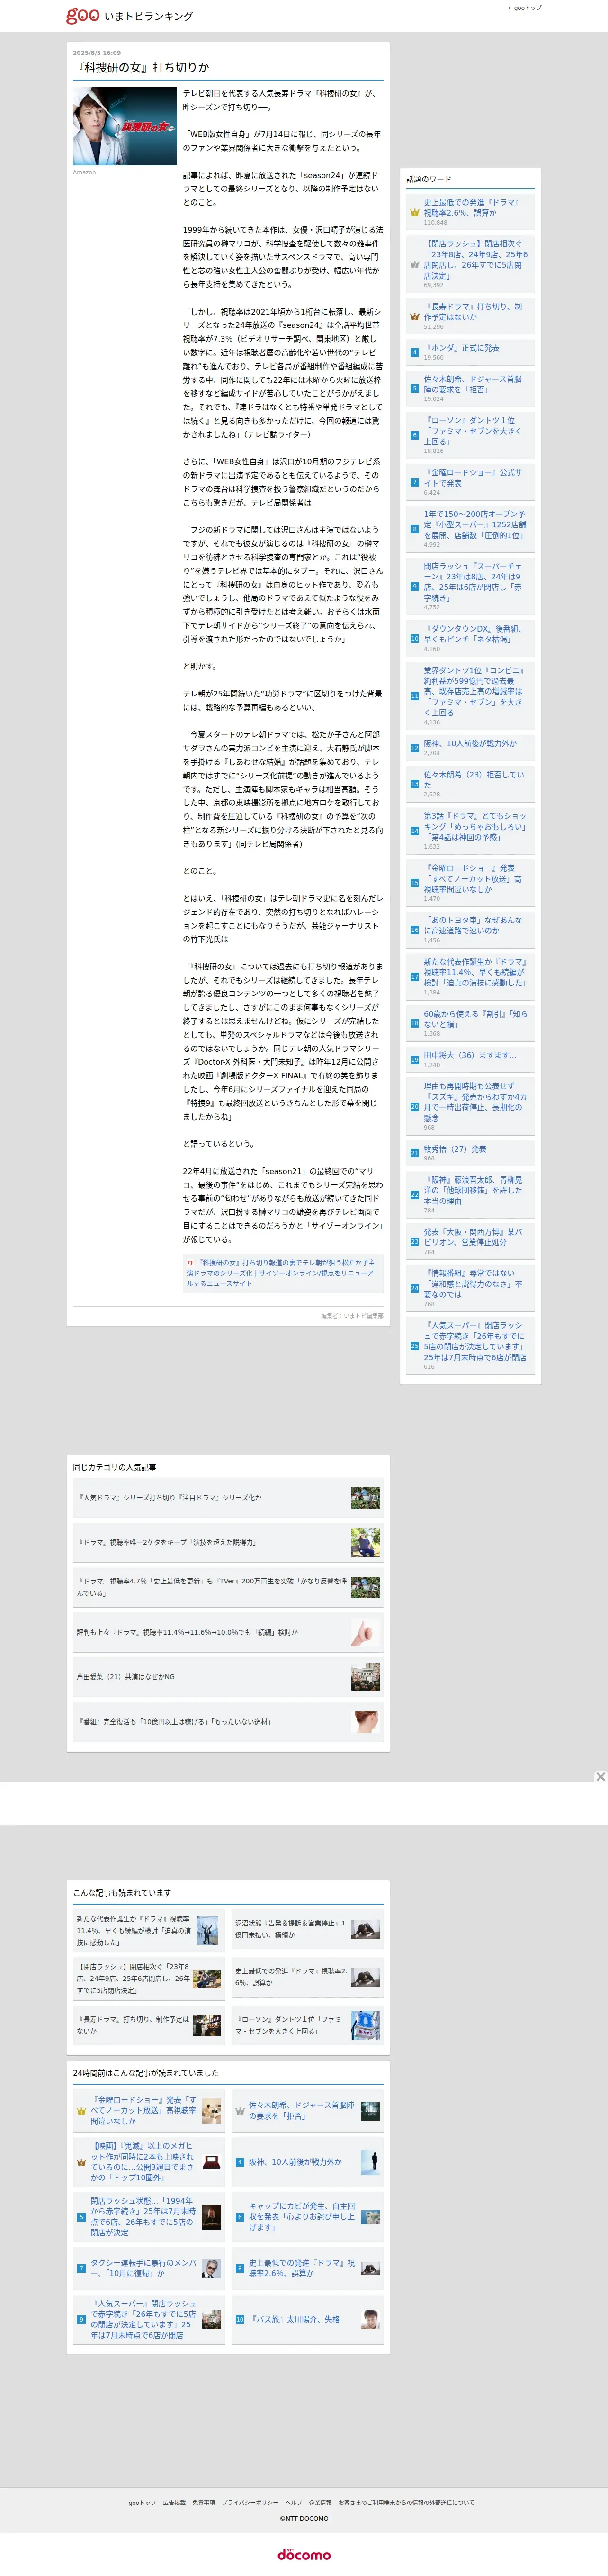Click thumbnail for 視聴率唯一2ケタをキープ article
The image size is (608, 2576).
coord(365,1542)
